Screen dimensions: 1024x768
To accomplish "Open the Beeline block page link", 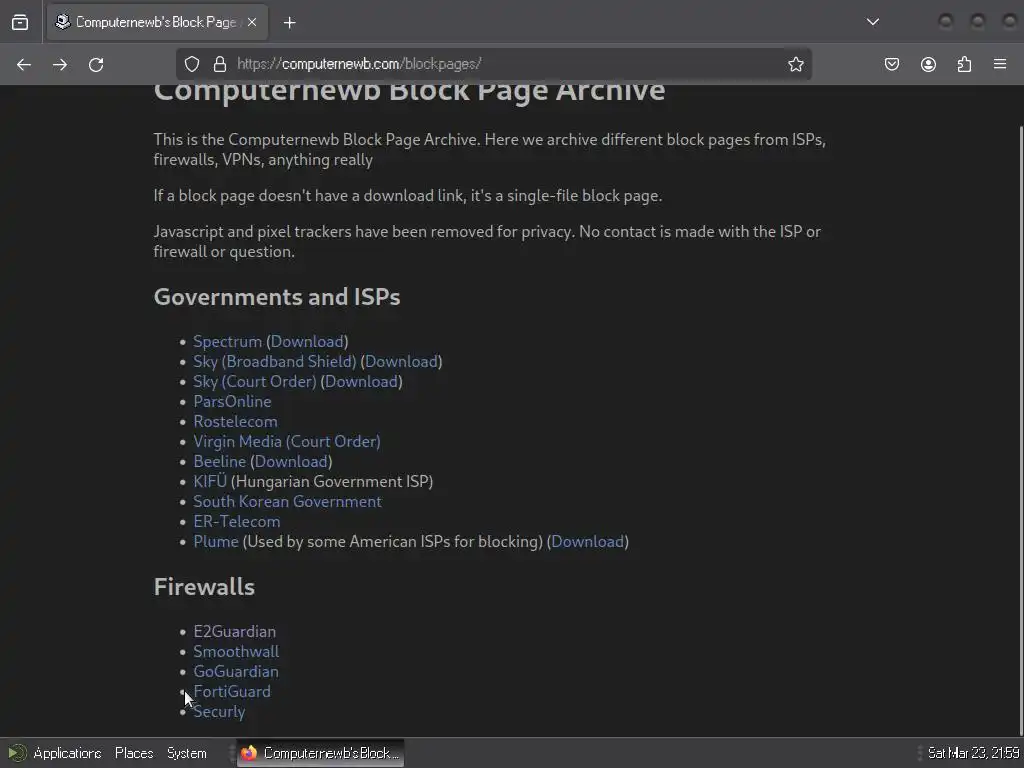I will [x=219, y=462].
